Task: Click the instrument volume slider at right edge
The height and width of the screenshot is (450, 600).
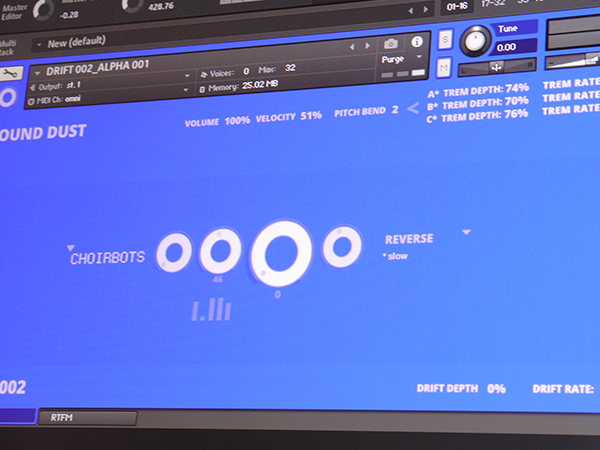Action: [x=572, y=61]
